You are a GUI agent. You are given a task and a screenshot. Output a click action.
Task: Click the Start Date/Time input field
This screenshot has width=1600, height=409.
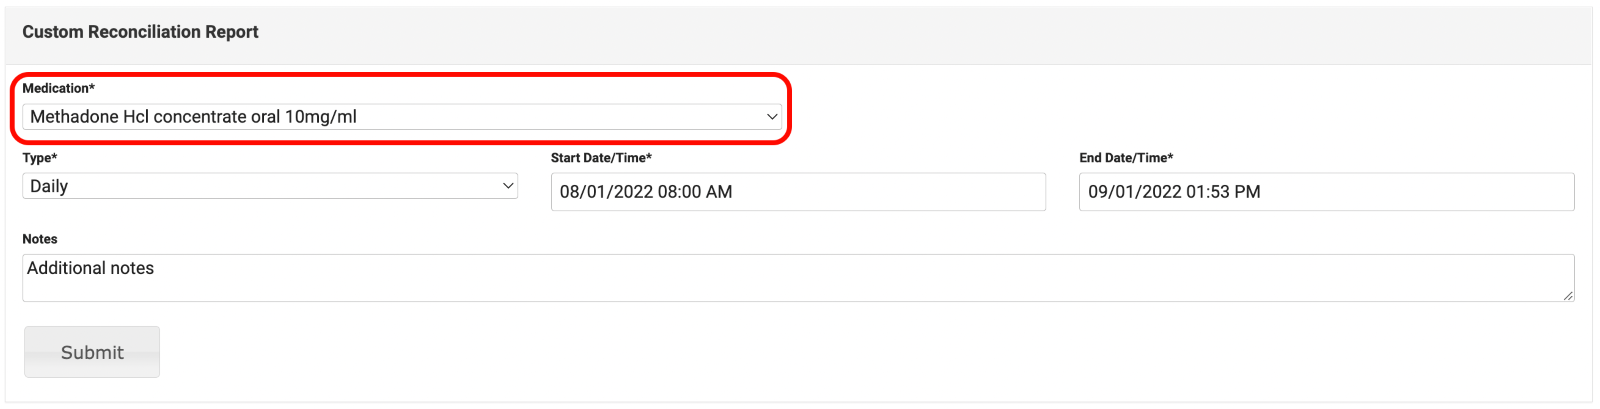[797, 192]
